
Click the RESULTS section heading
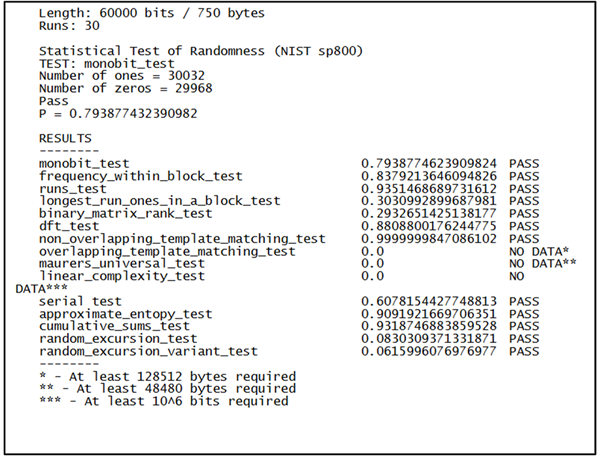click(x=65, y=138)
